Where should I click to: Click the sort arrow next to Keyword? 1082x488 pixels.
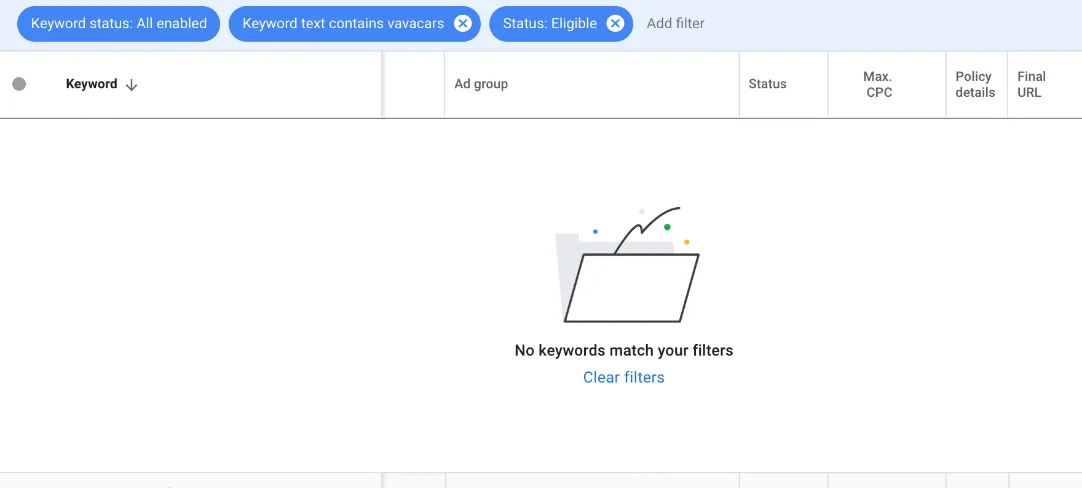click(x=132, y=85)
